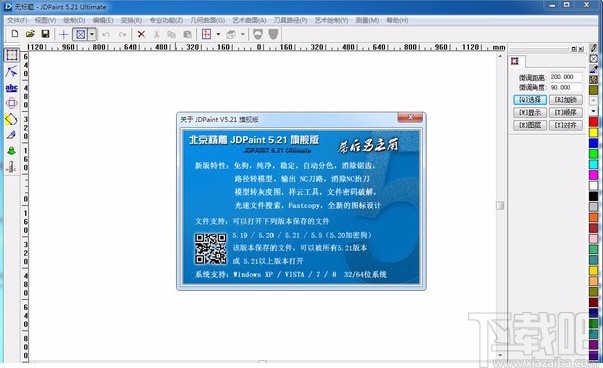Open the 编辑(E) menu
603x368 pixels.
(x=103, y=20)
